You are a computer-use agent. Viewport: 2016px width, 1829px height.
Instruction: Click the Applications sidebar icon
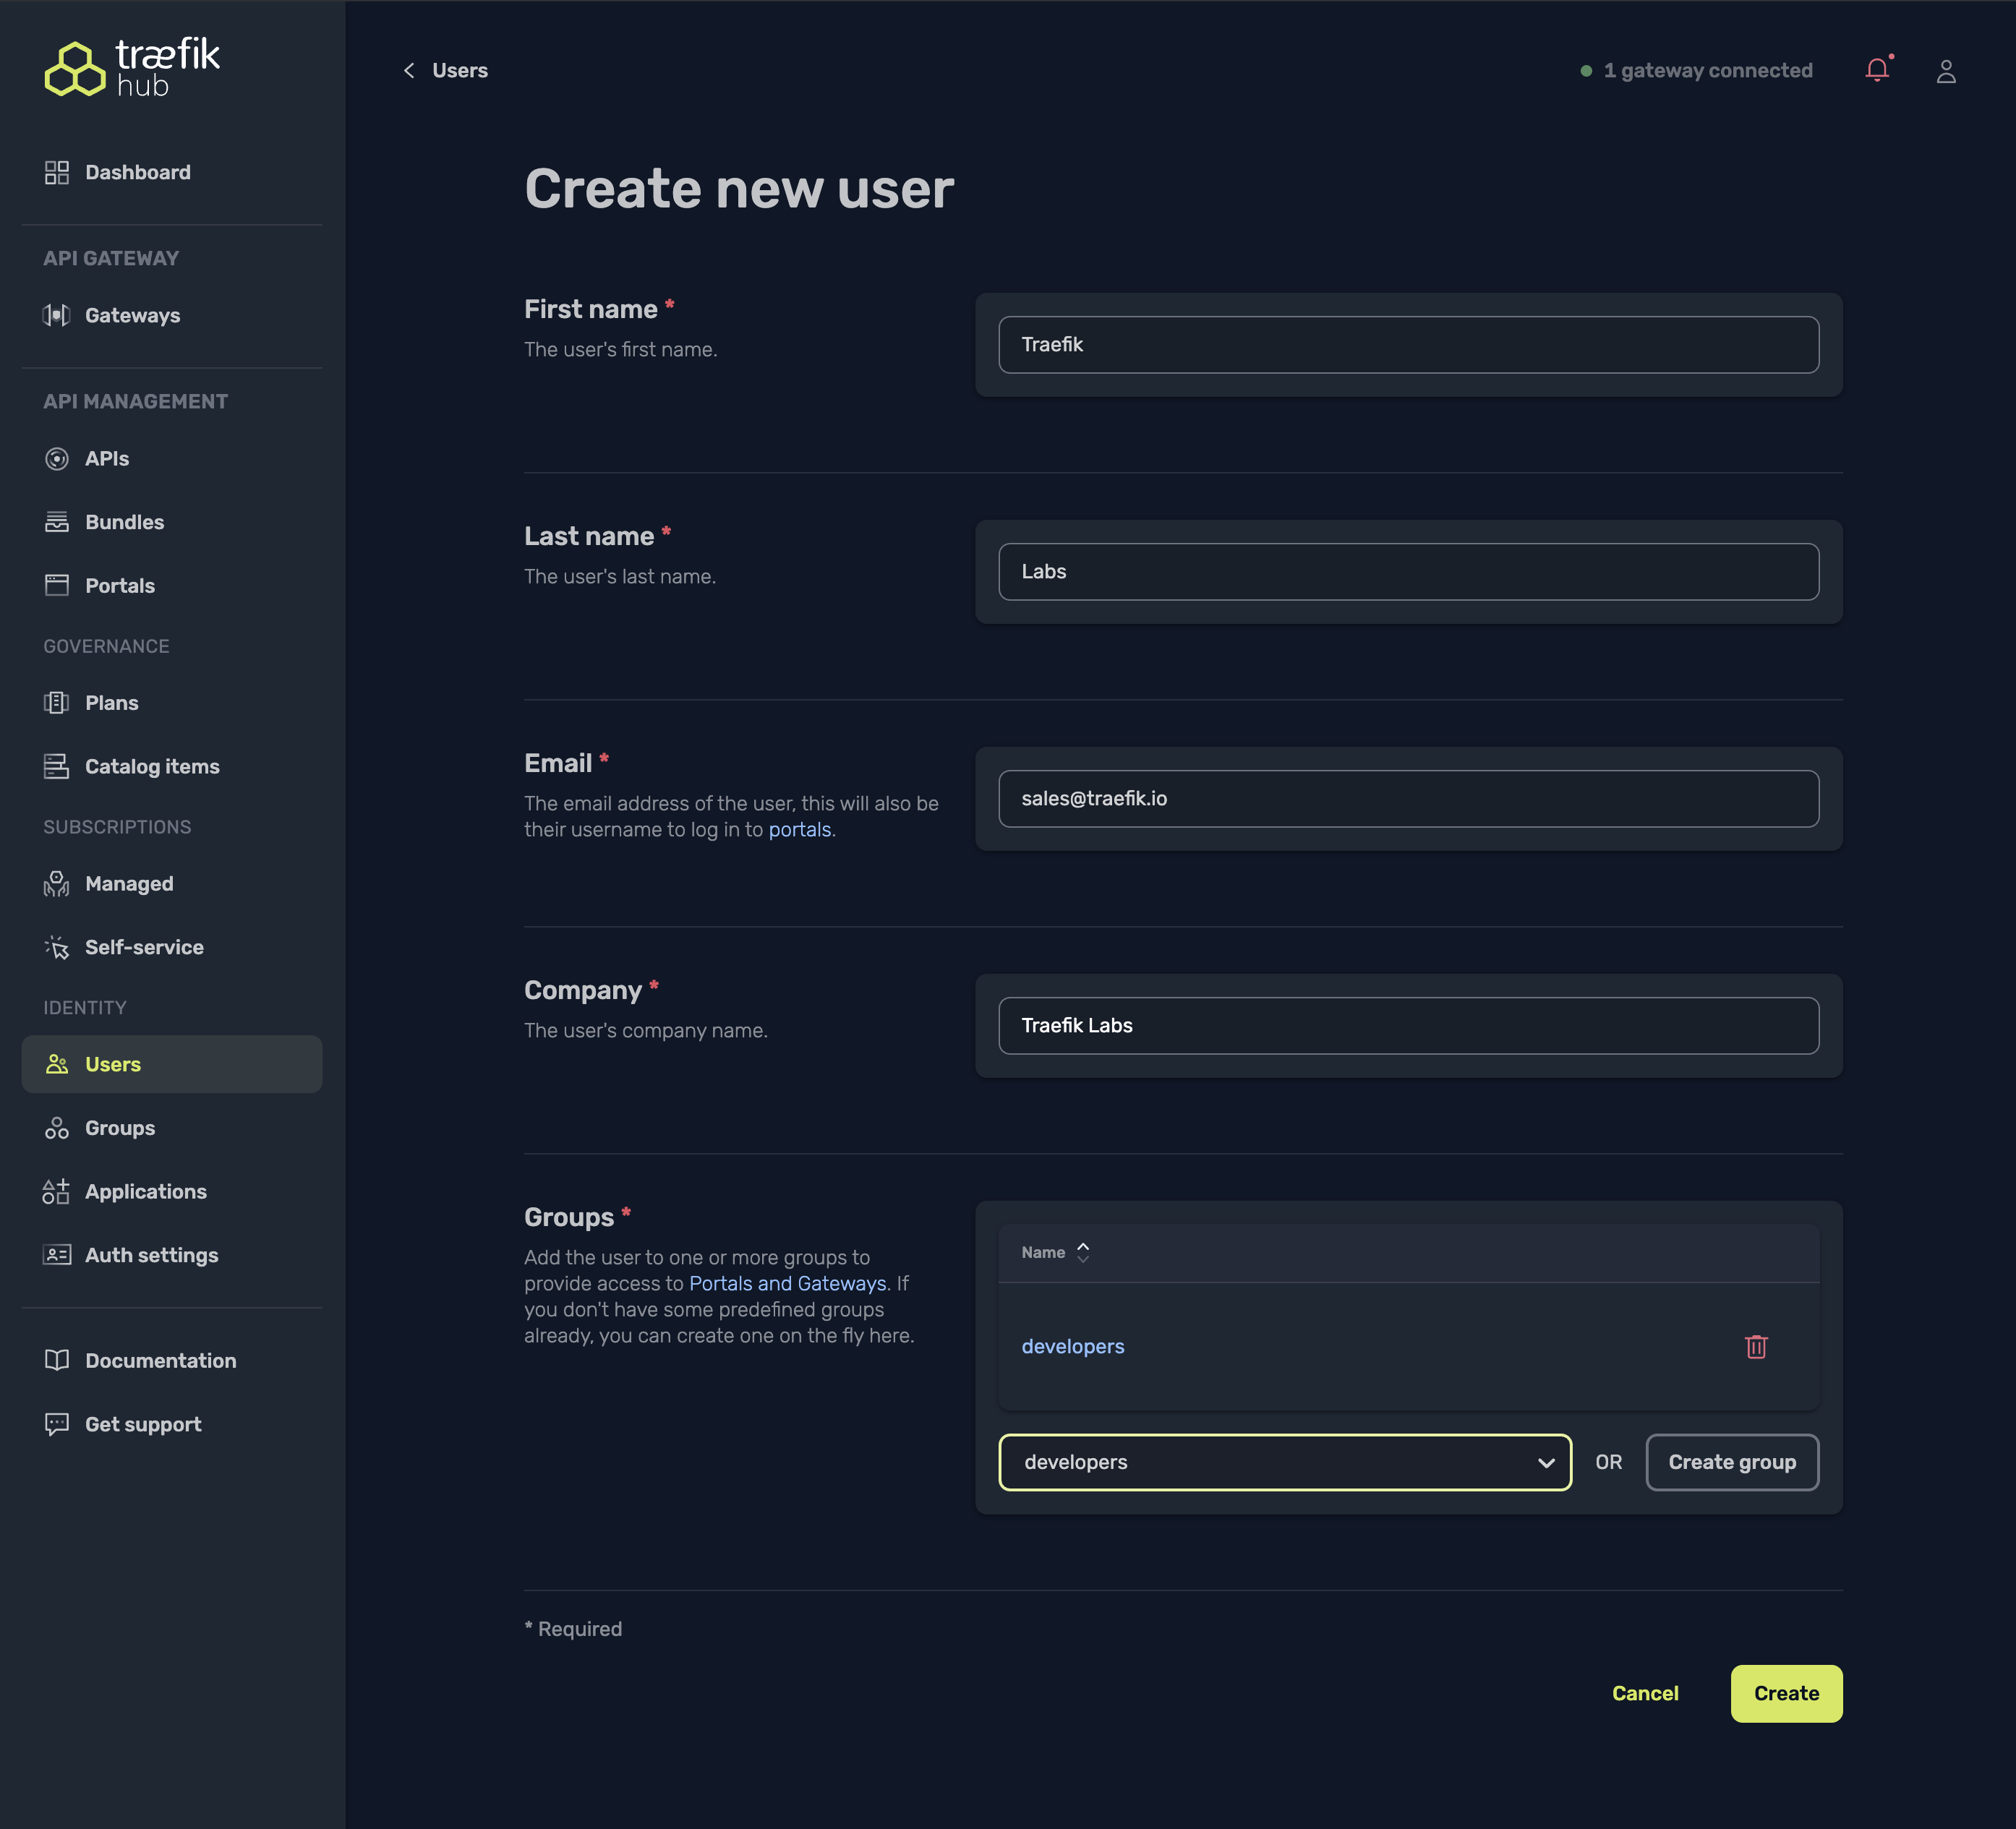point(57,1191)
